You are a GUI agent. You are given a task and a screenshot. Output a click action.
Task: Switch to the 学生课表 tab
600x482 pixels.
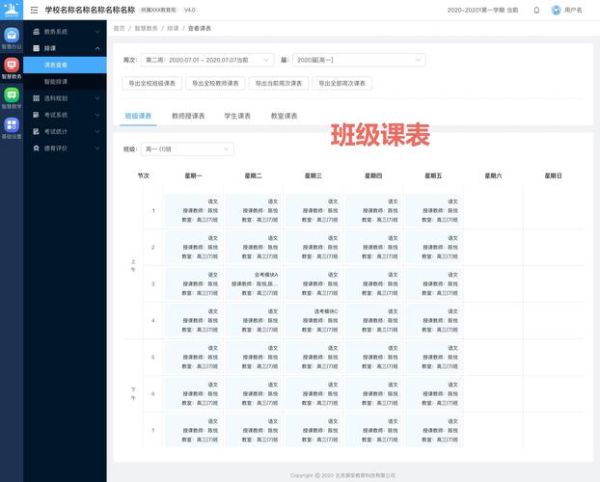(238, 116)
